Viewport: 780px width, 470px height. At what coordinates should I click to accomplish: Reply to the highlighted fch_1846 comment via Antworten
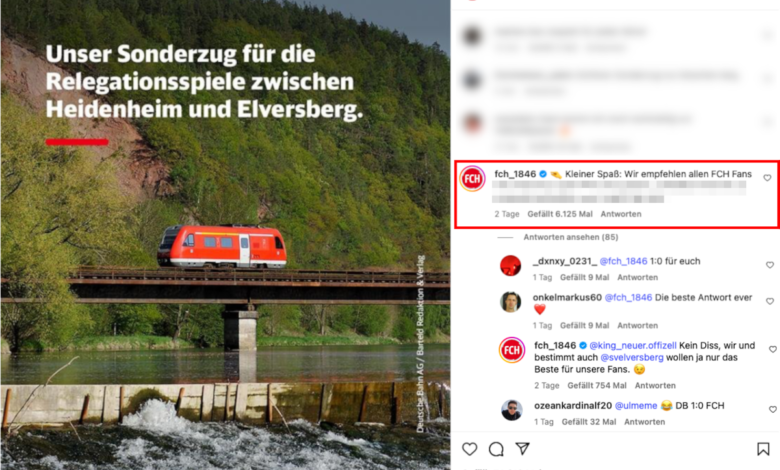(x=621, y=214)
